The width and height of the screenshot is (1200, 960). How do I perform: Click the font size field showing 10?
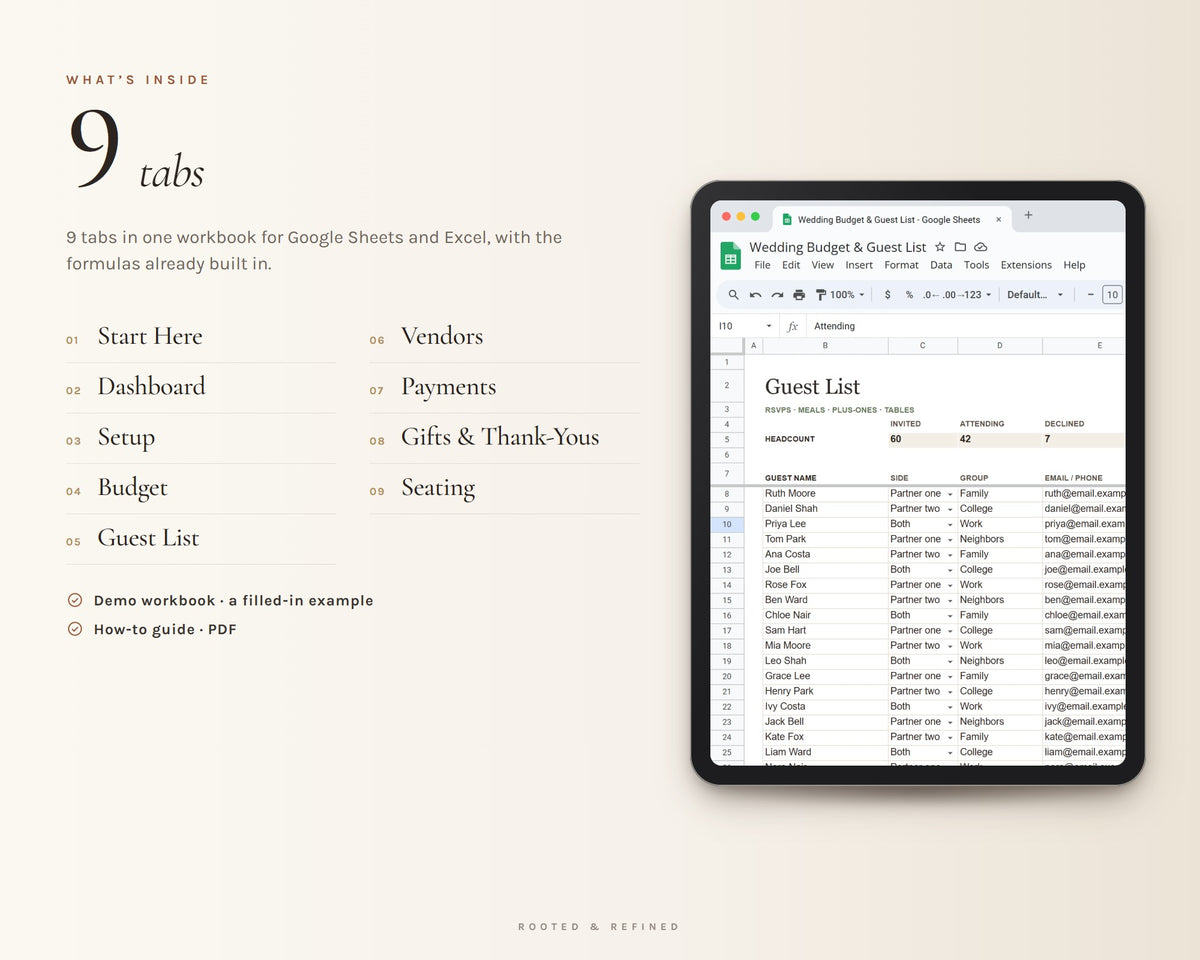click(1112, 295)
